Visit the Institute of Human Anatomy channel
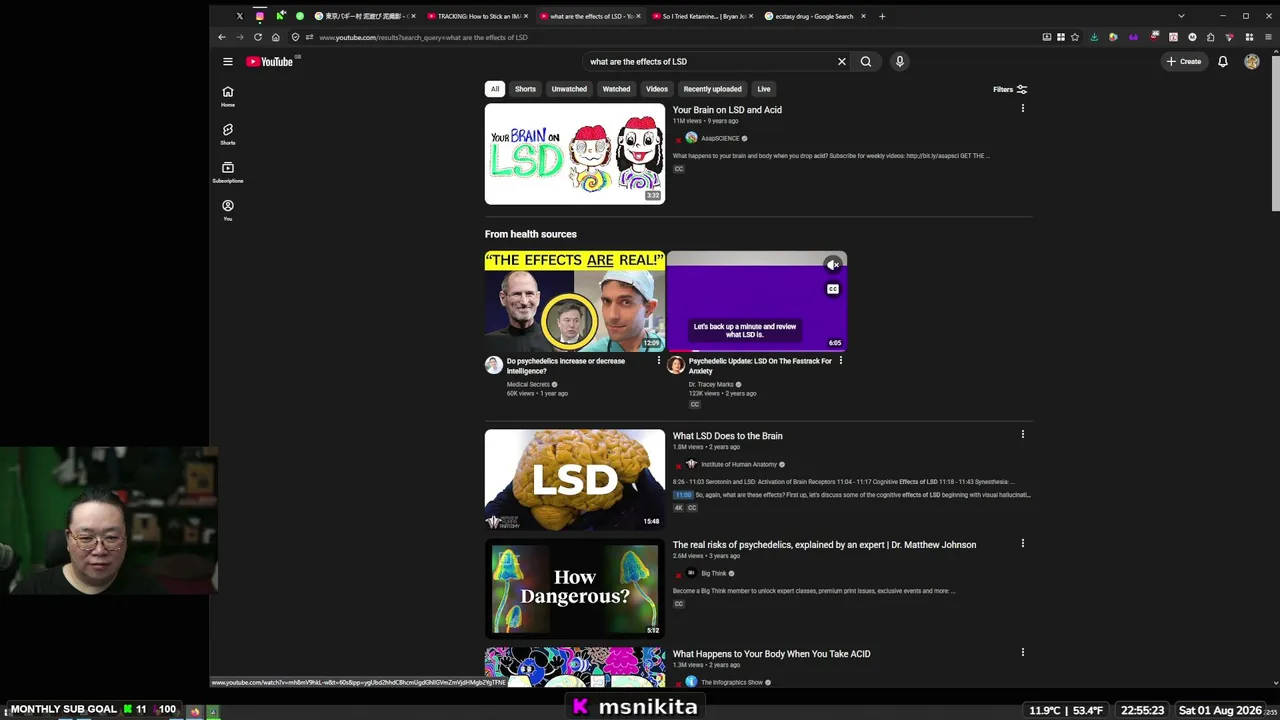This screenshot has height=720, width=1280. pos(739,464)
